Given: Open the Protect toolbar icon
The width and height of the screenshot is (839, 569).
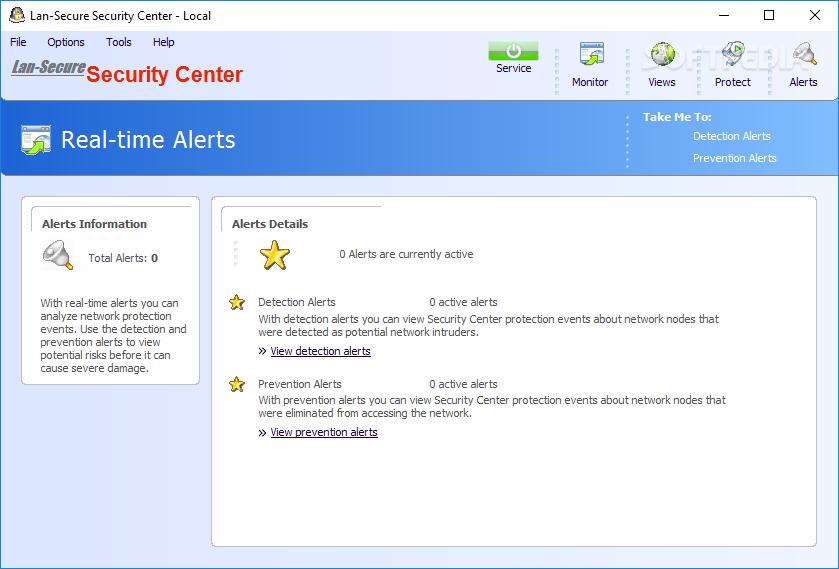Looking at the screenshot, I should [x=733, y=55].
